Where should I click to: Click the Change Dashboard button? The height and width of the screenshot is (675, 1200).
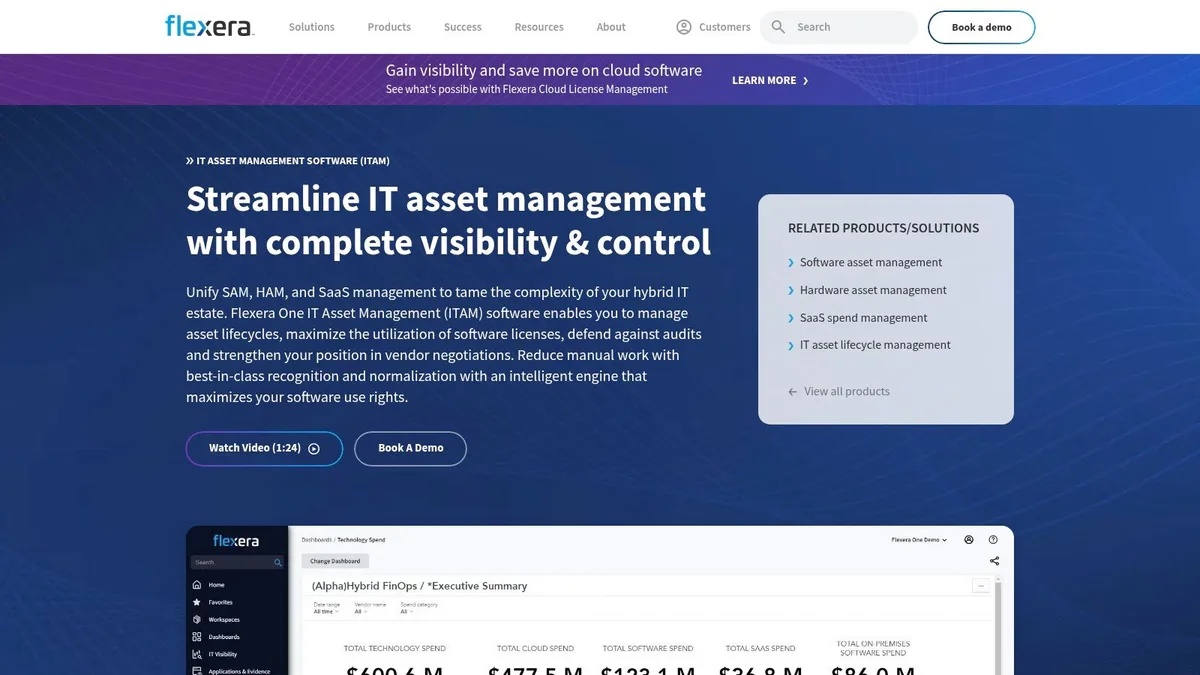coord(335,561)
